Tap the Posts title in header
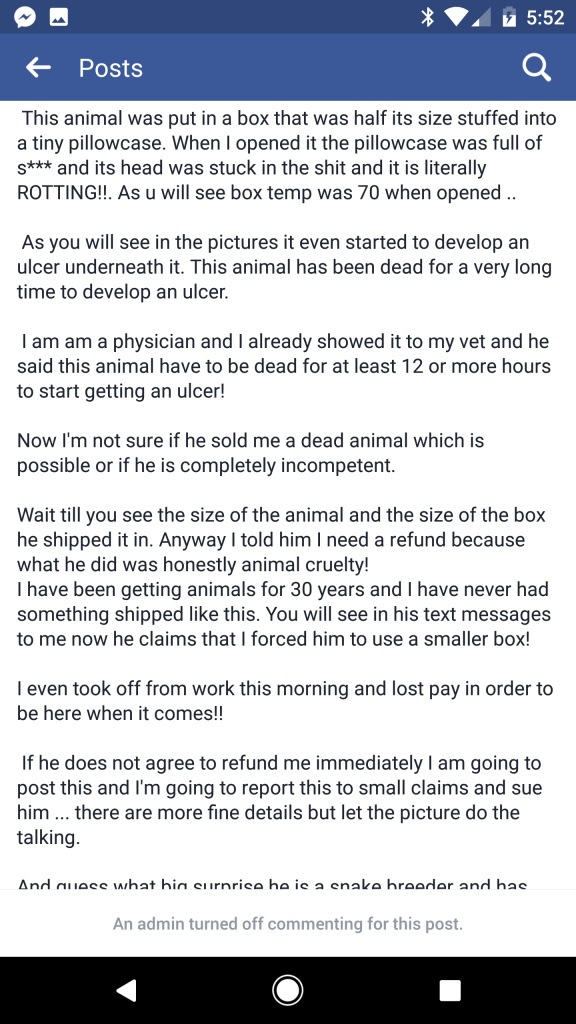This screenshot has width=576, height=1024. 110,69
